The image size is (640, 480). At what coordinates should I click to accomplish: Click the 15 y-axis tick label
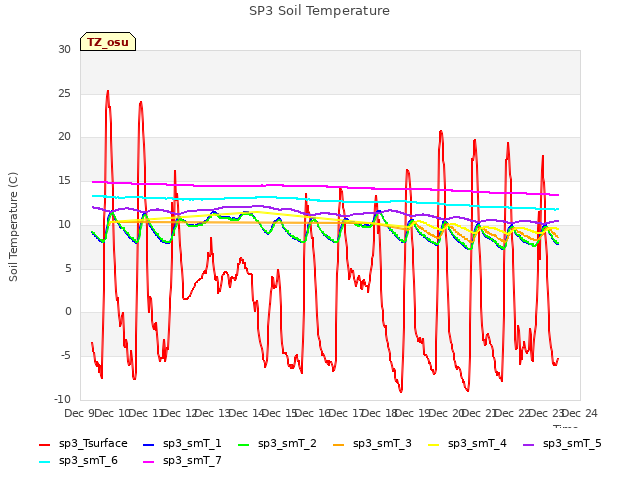tap(64, 180)
